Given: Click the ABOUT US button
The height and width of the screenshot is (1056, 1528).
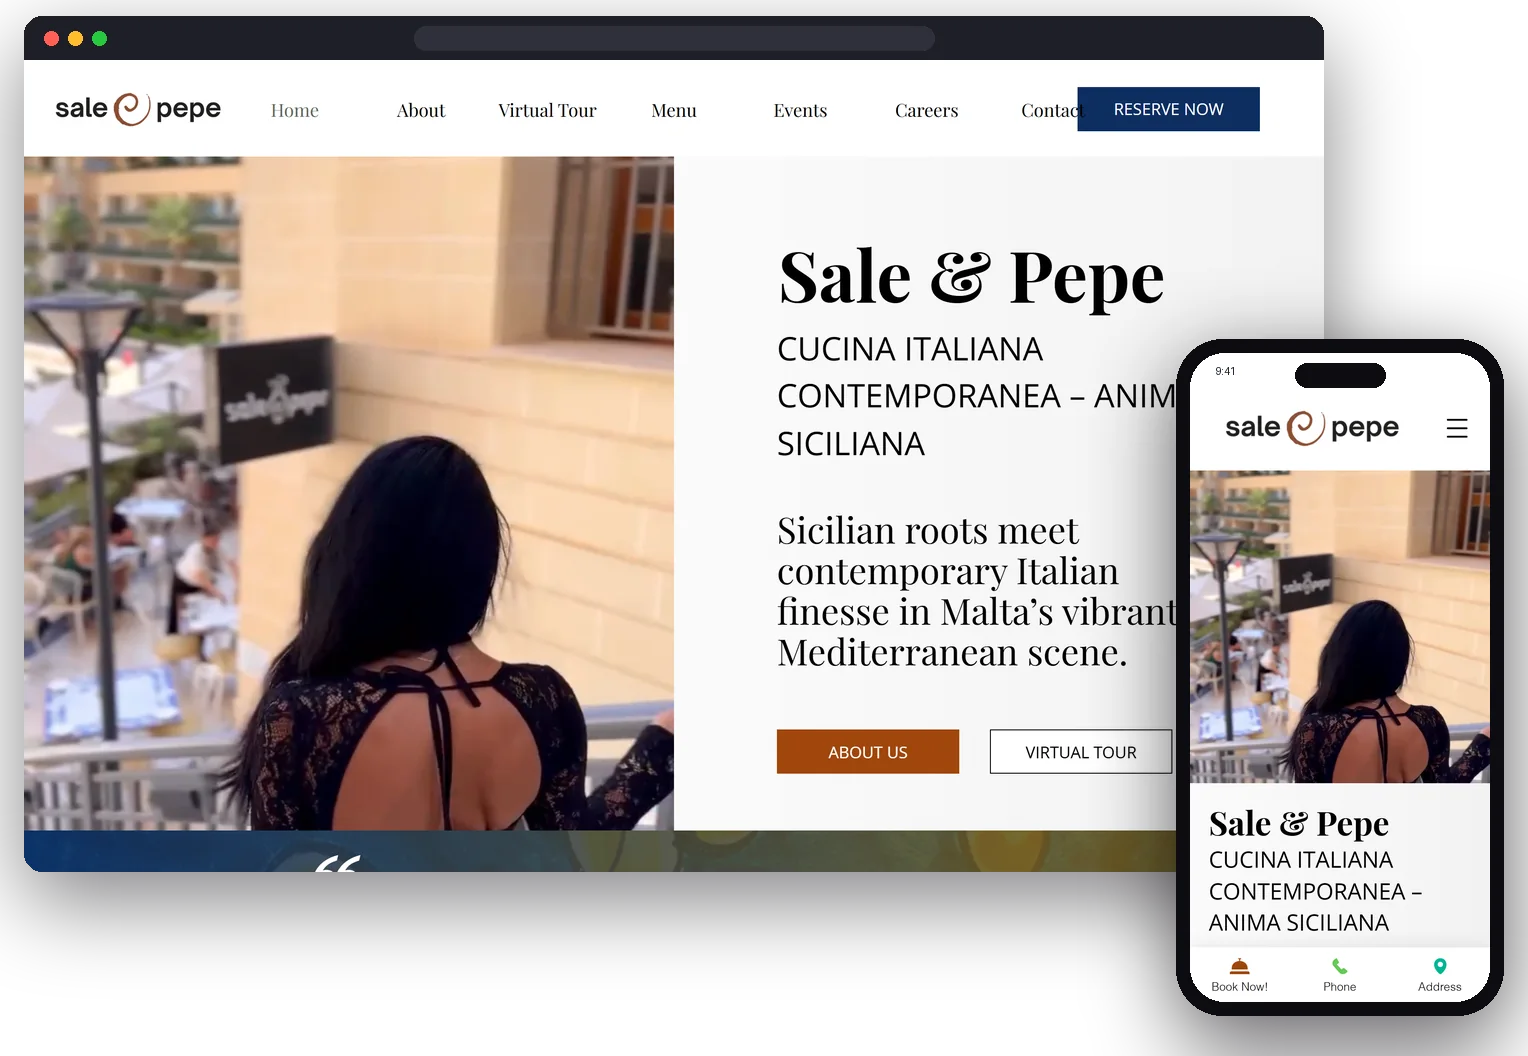Looking at the screenshot, I should (x=868, y=752).
